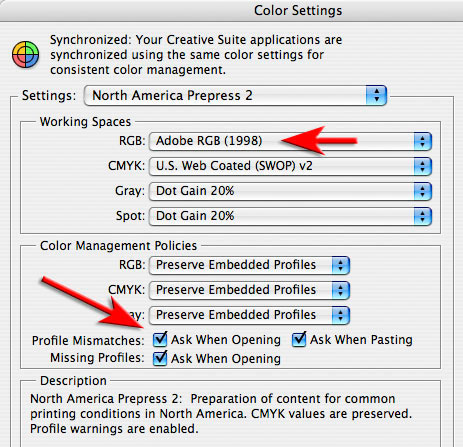Click the Settings dropdown stepper arrows
The height and width of the screenshot is (447, 463).
(376, 96)
